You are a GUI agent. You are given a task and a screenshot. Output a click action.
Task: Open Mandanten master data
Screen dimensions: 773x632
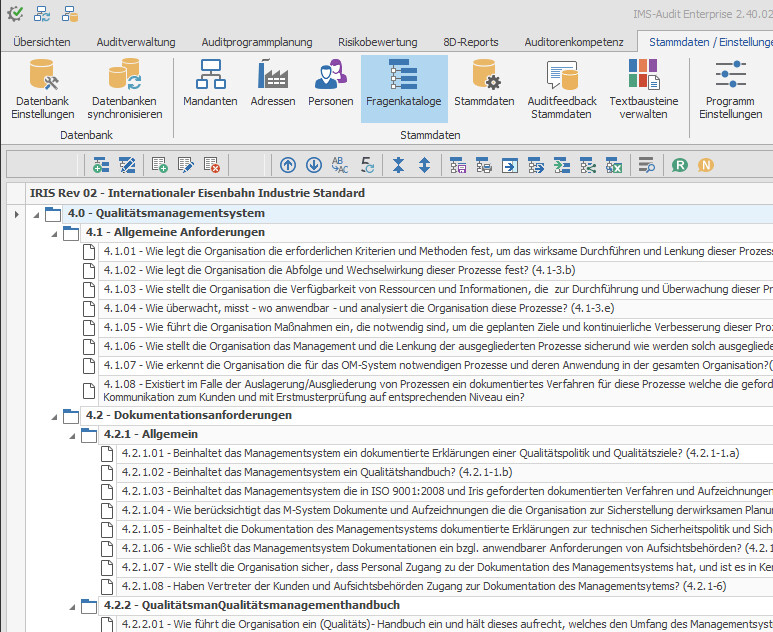click(x=210, y=84)
